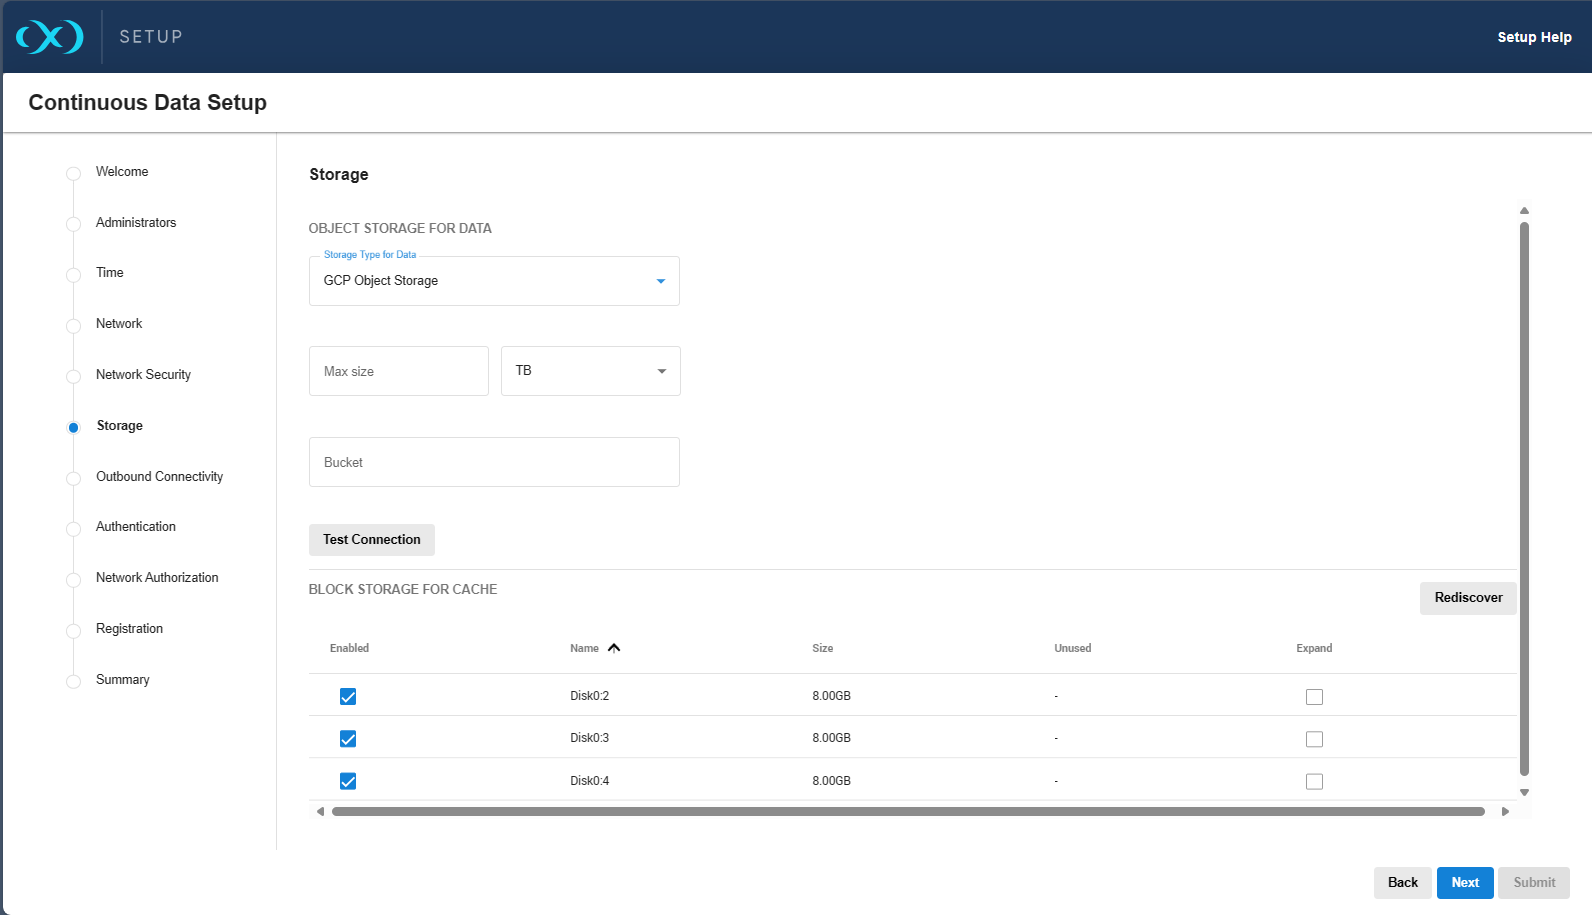1592x915 pixels.
Task: Click the Bucket input field
Action: [x=494, y=462]
